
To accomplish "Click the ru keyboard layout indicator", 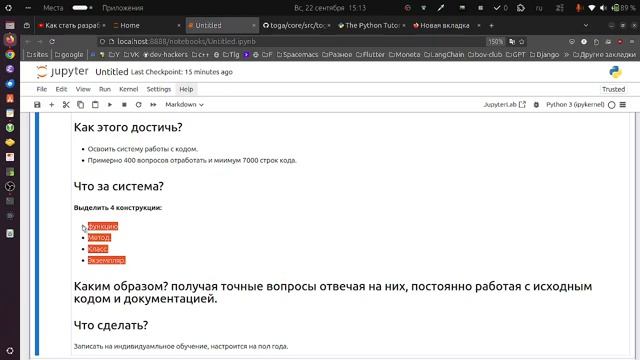I will 539,8.
